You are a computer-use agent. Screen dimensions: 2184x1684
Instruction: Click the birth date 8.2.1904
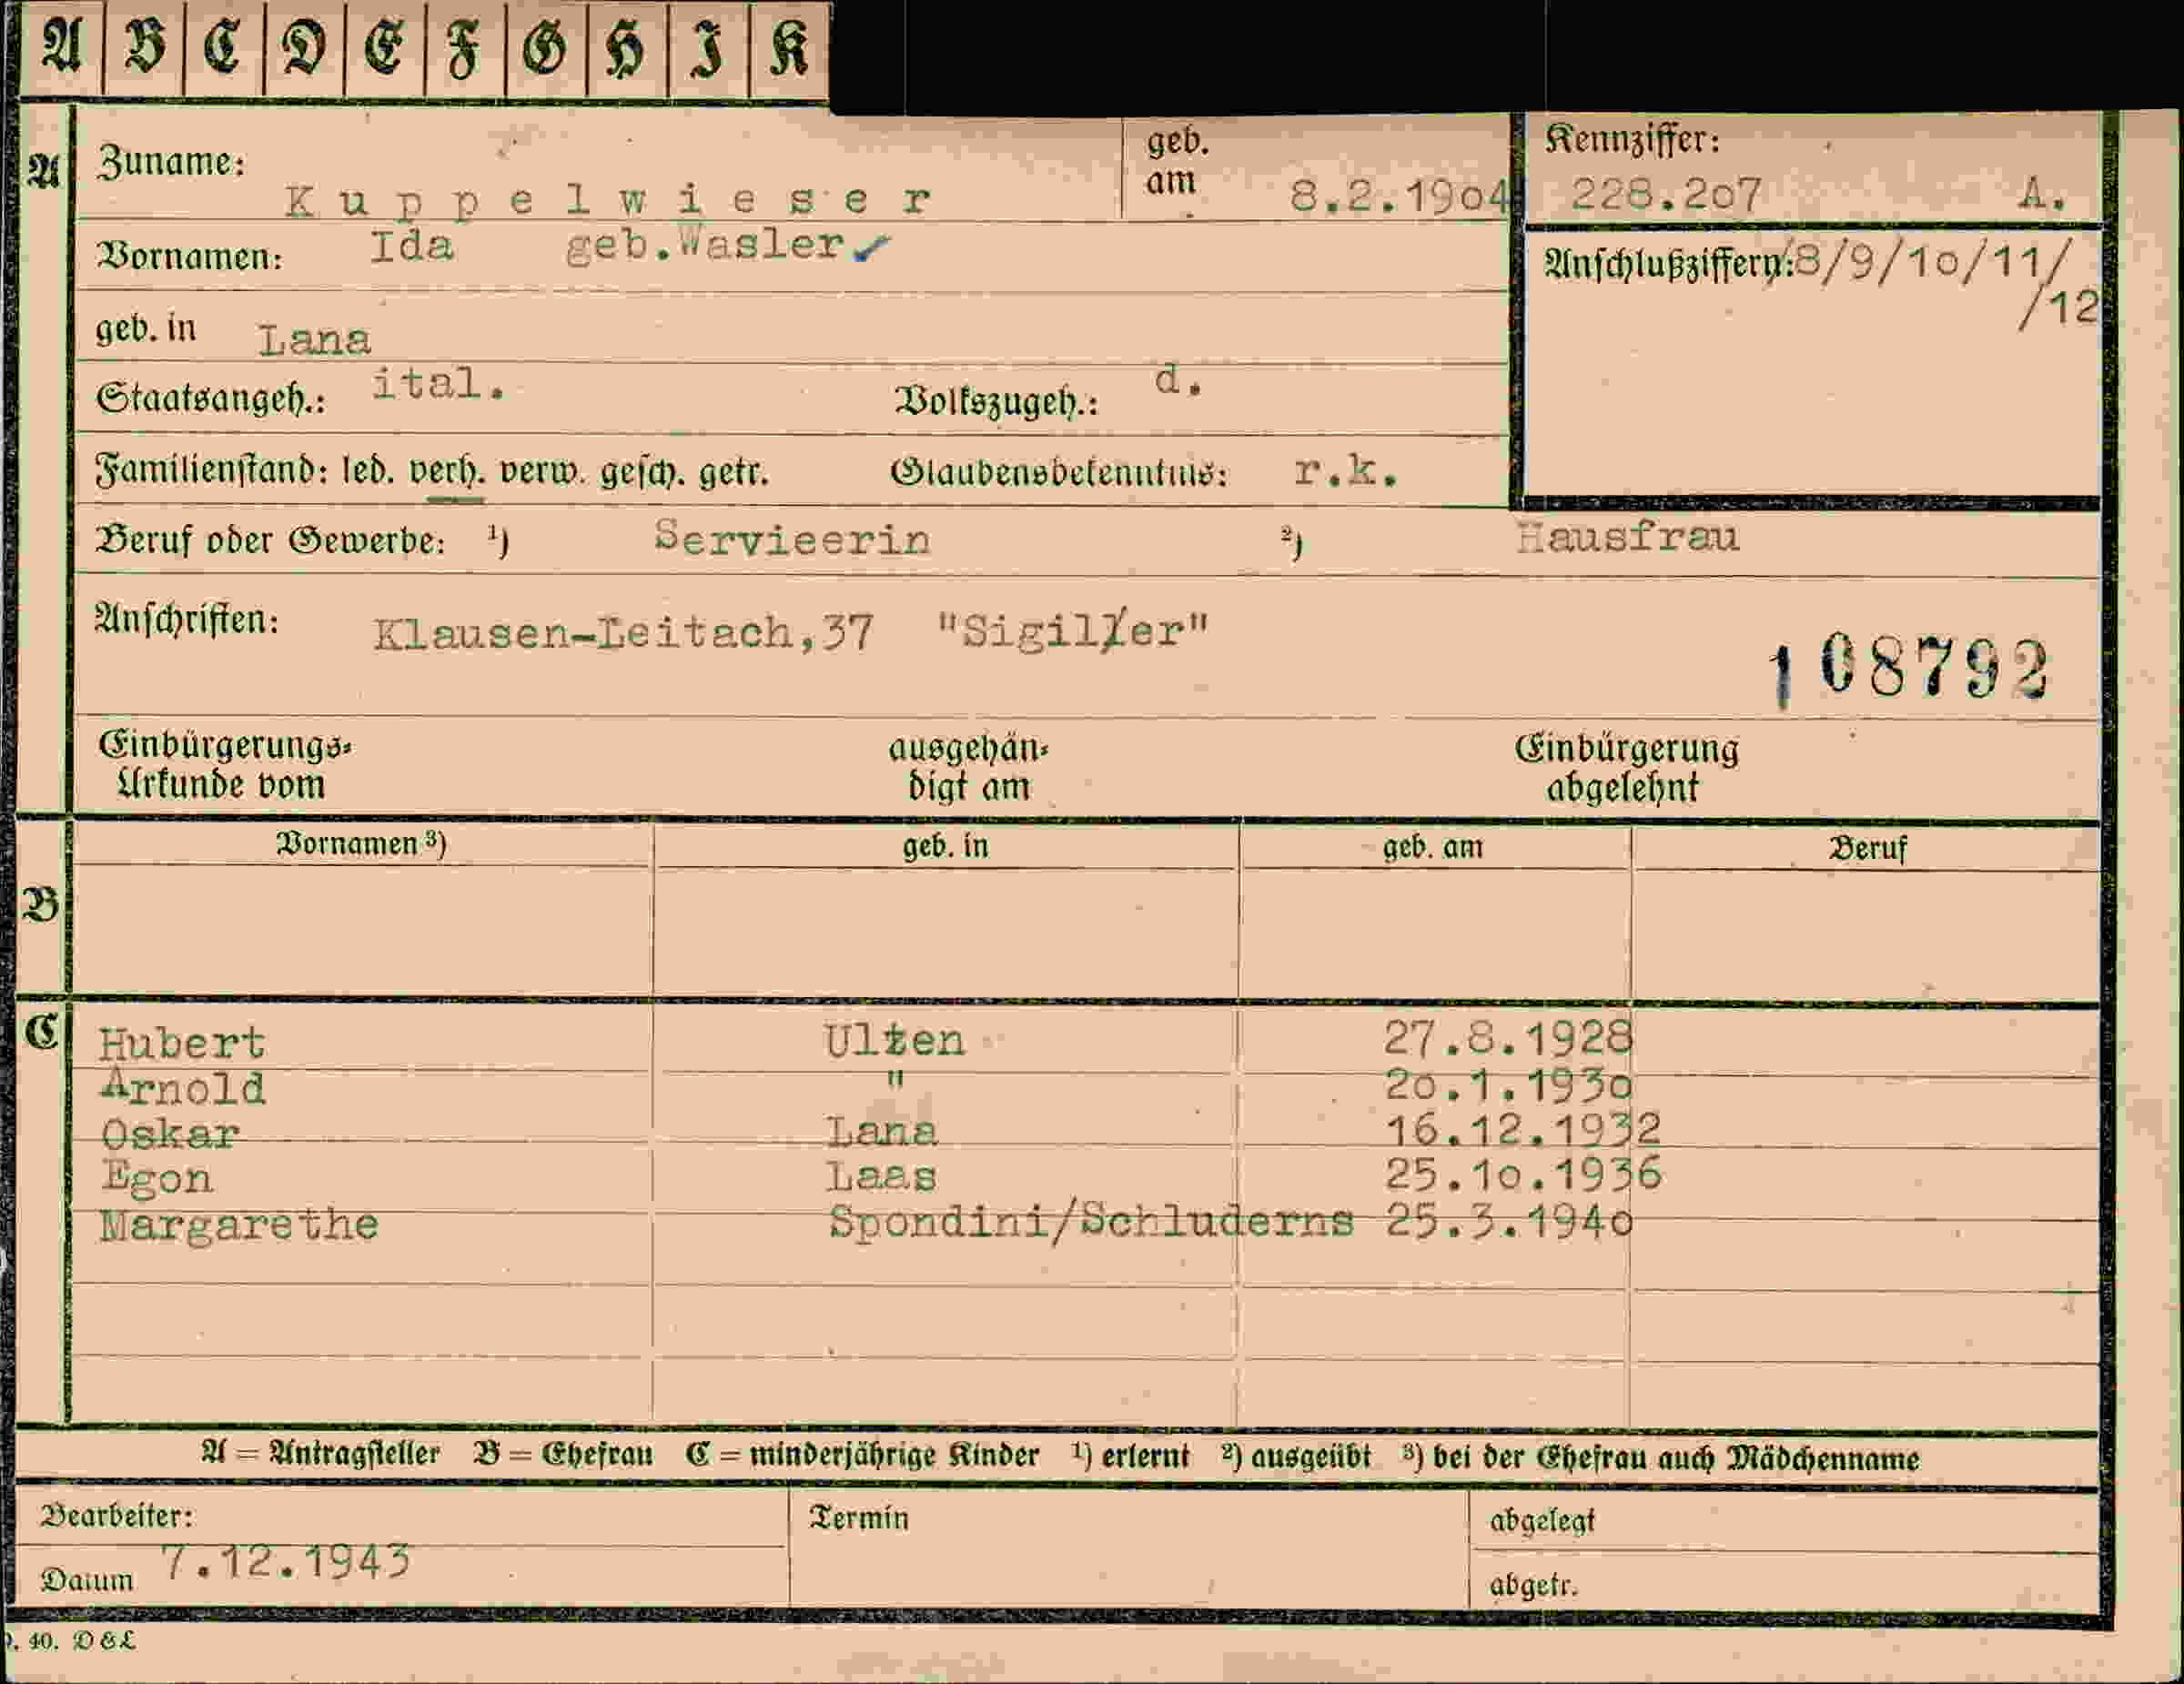tap(1398, 196)
